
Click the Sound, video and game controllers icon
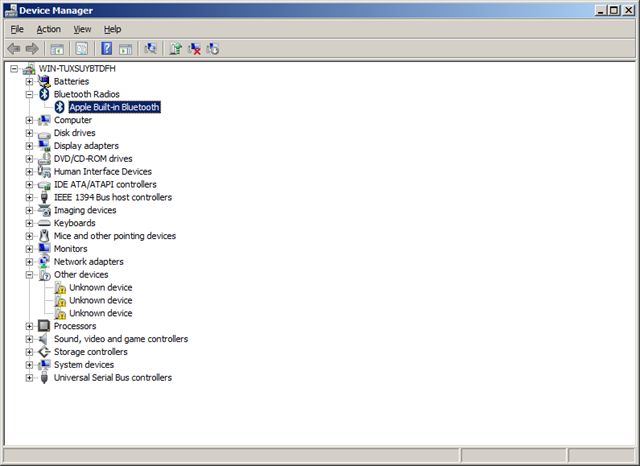tap(43, 339)
